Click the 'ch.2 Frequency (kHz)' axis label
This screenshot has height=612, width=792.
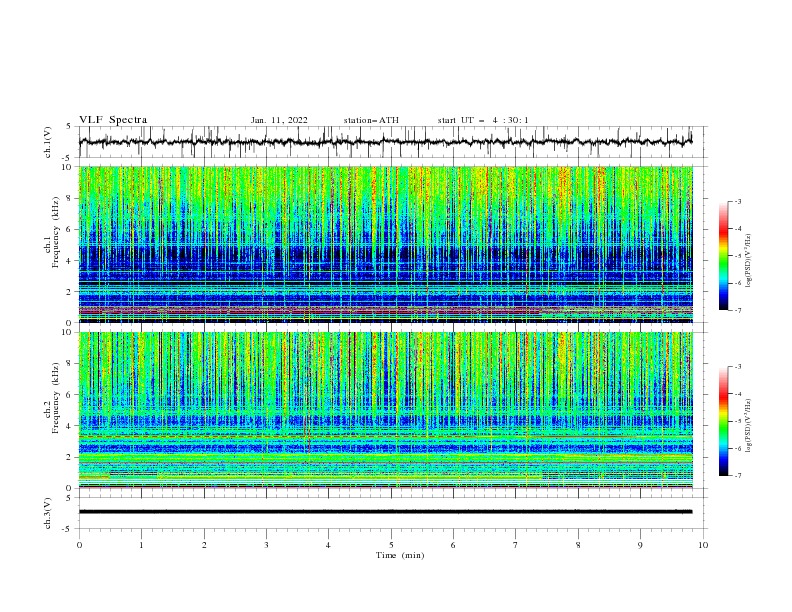pyautogui.click(x=51, y=398)
